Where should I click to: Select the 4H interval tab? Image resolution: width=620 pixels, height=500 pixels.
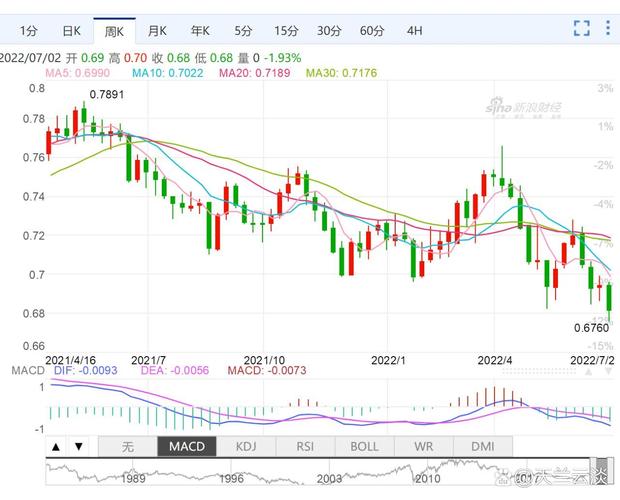414,31
